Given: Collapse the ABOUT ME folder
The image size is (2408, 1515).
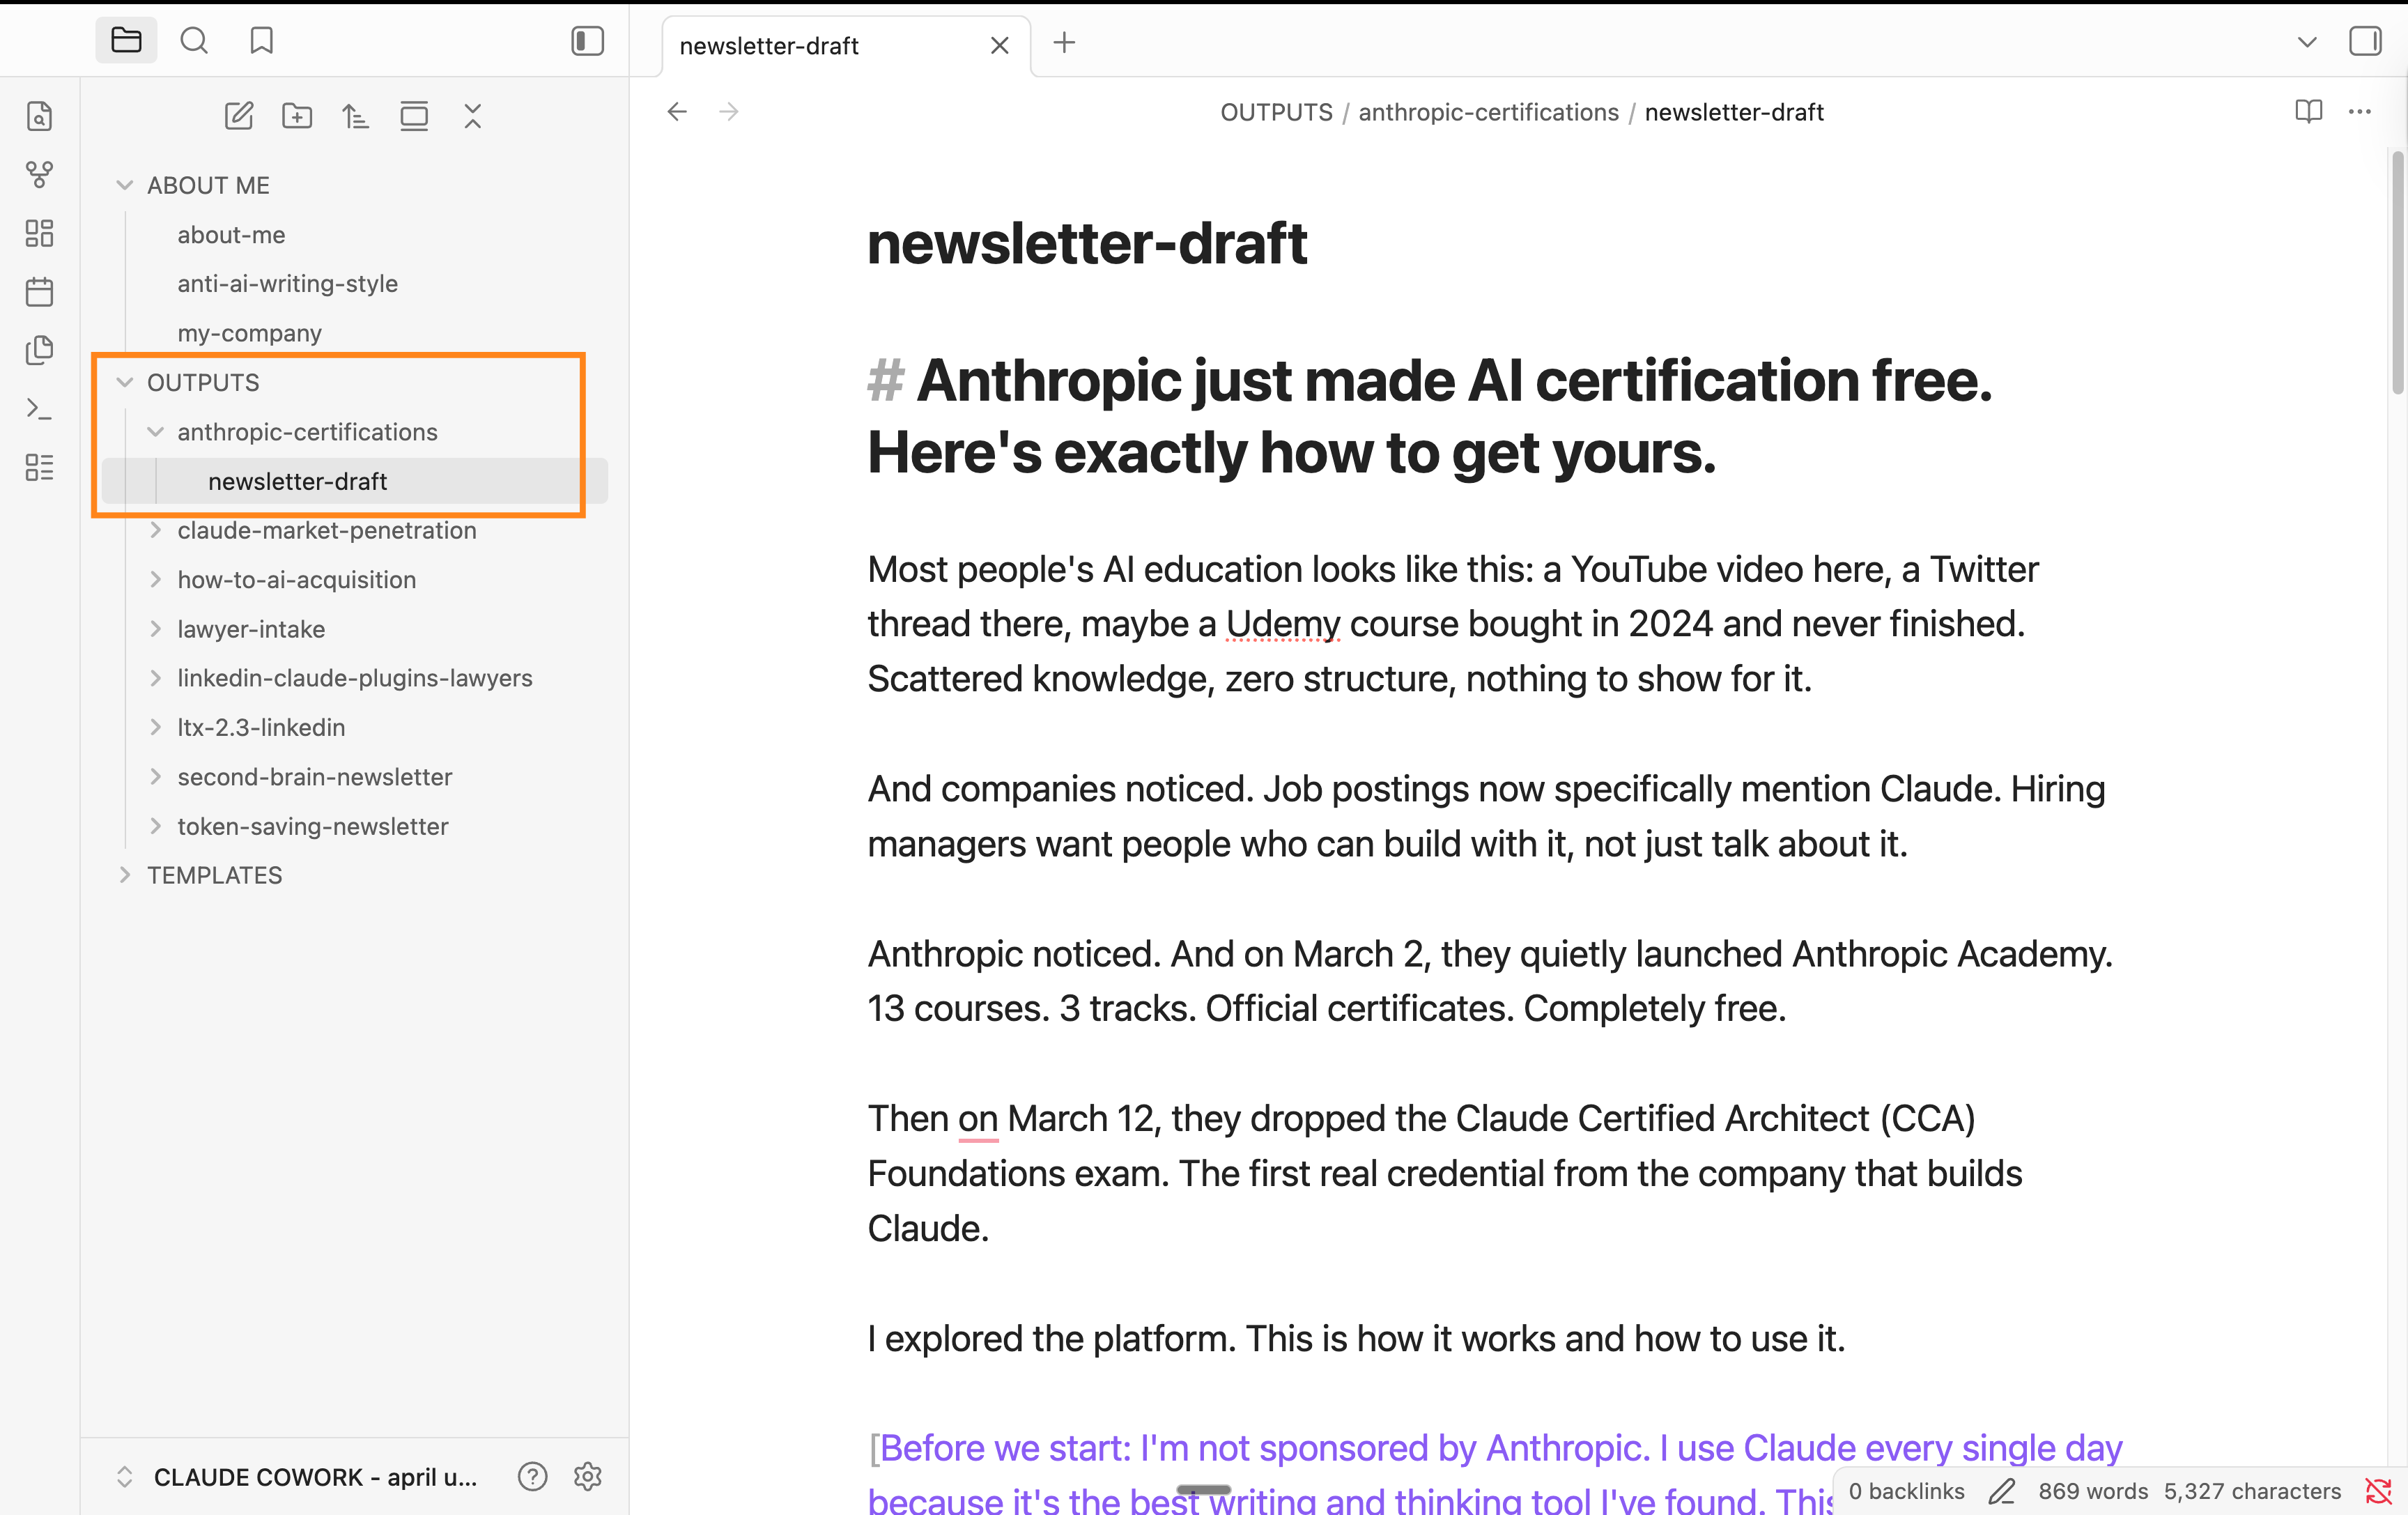Looking at the screenshot, I should click(x=125, y=185).
